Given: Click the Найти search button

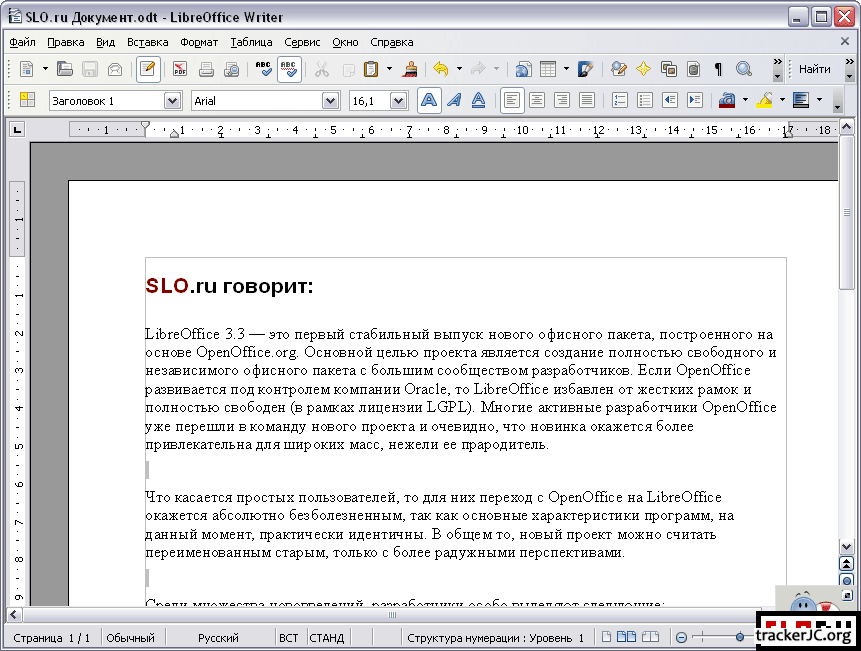Looking at the screenshot, I should click(x=815, y=69).
